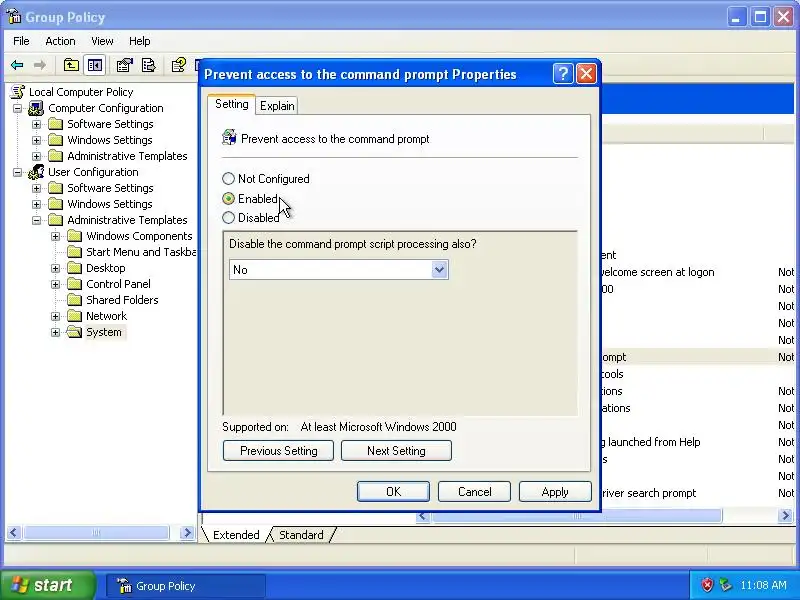Click the Apply button

(x=555, y=491)
